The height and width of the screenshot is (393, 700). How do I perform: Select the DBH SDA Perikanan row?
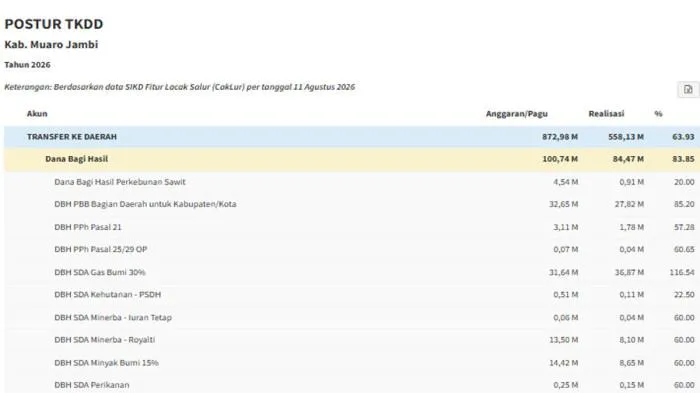coord(352,385)
